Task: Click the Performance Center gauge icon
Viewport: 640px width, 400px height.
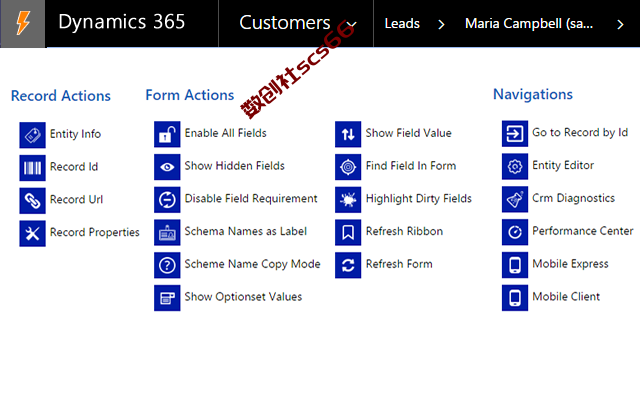Action: click(515, 232)
